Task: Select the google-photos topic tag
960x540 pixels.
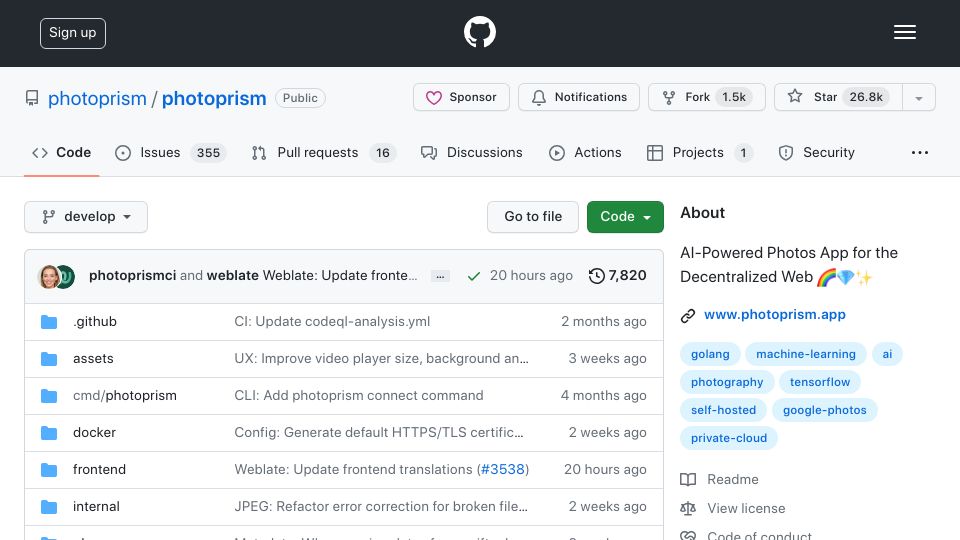Action: [825, 410]
